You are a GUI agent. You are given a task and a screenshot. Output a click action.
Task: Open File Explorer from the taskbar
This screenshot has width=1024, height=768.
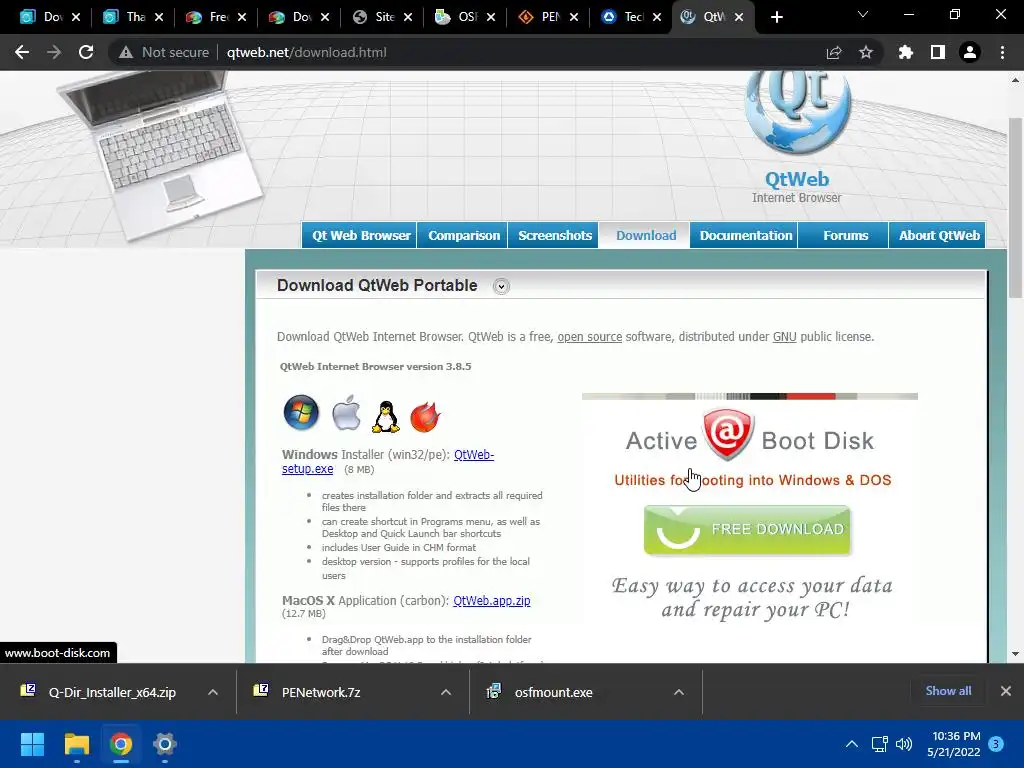tap(76, 744)
